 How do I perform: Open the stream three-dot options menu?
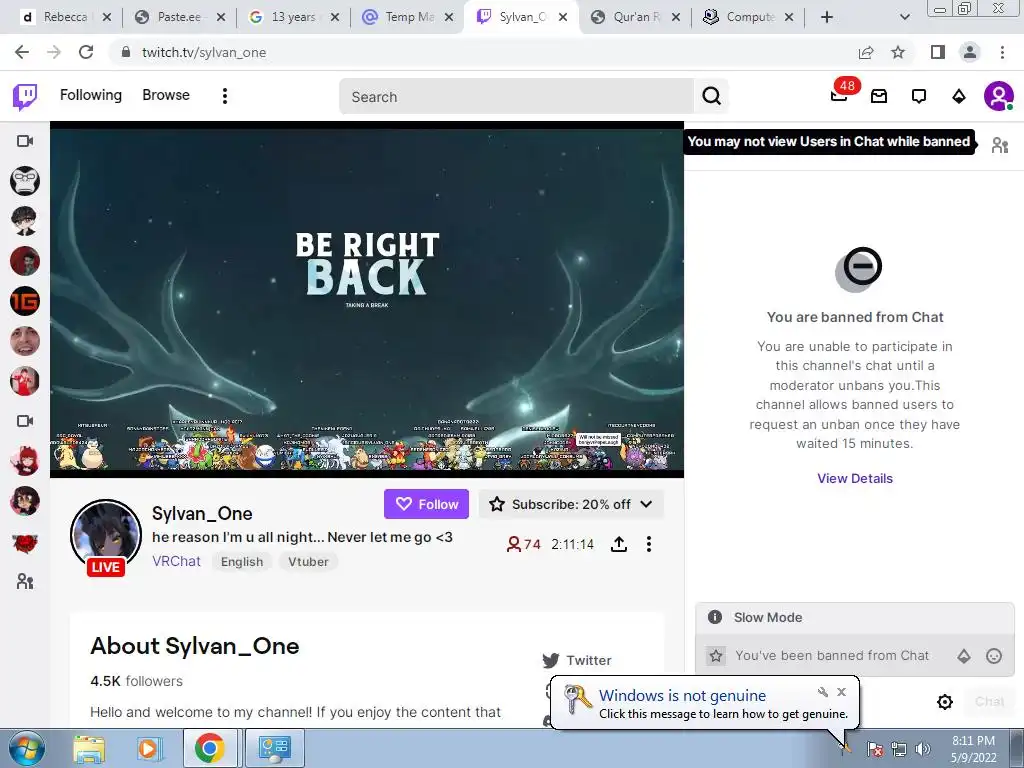pyautogui.click(x=648, y=544)
